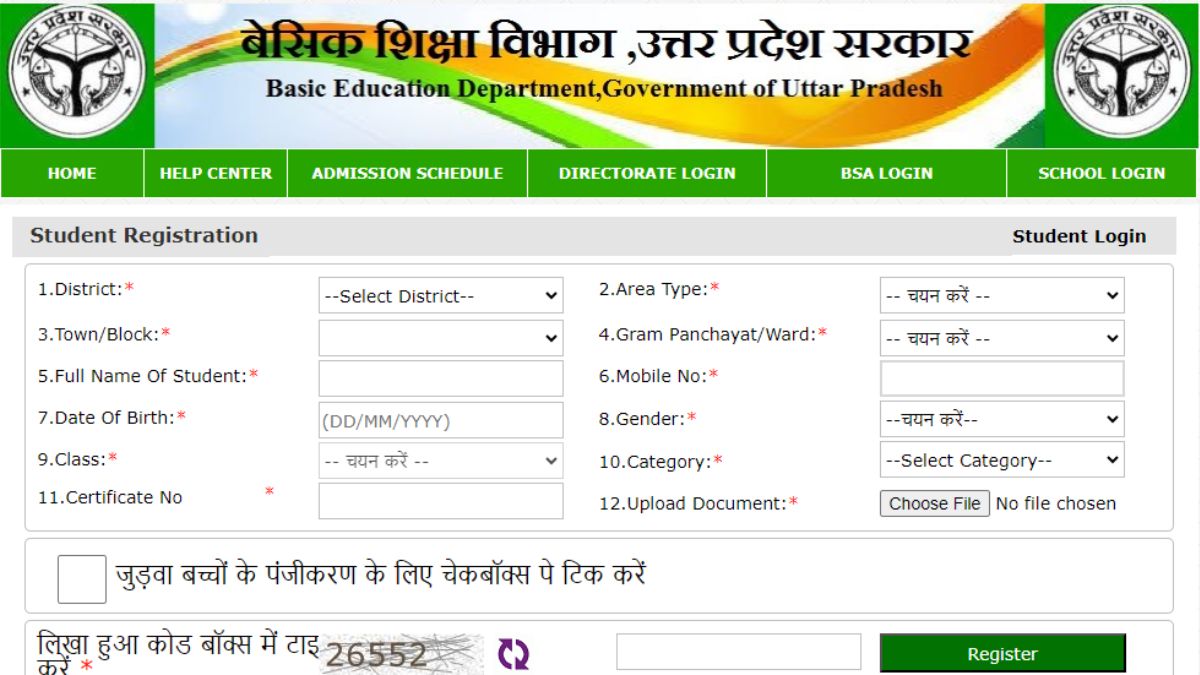Screen dimensions: 1200x675
Task: Go to the HOME menu item
Action: click(71, 173)
